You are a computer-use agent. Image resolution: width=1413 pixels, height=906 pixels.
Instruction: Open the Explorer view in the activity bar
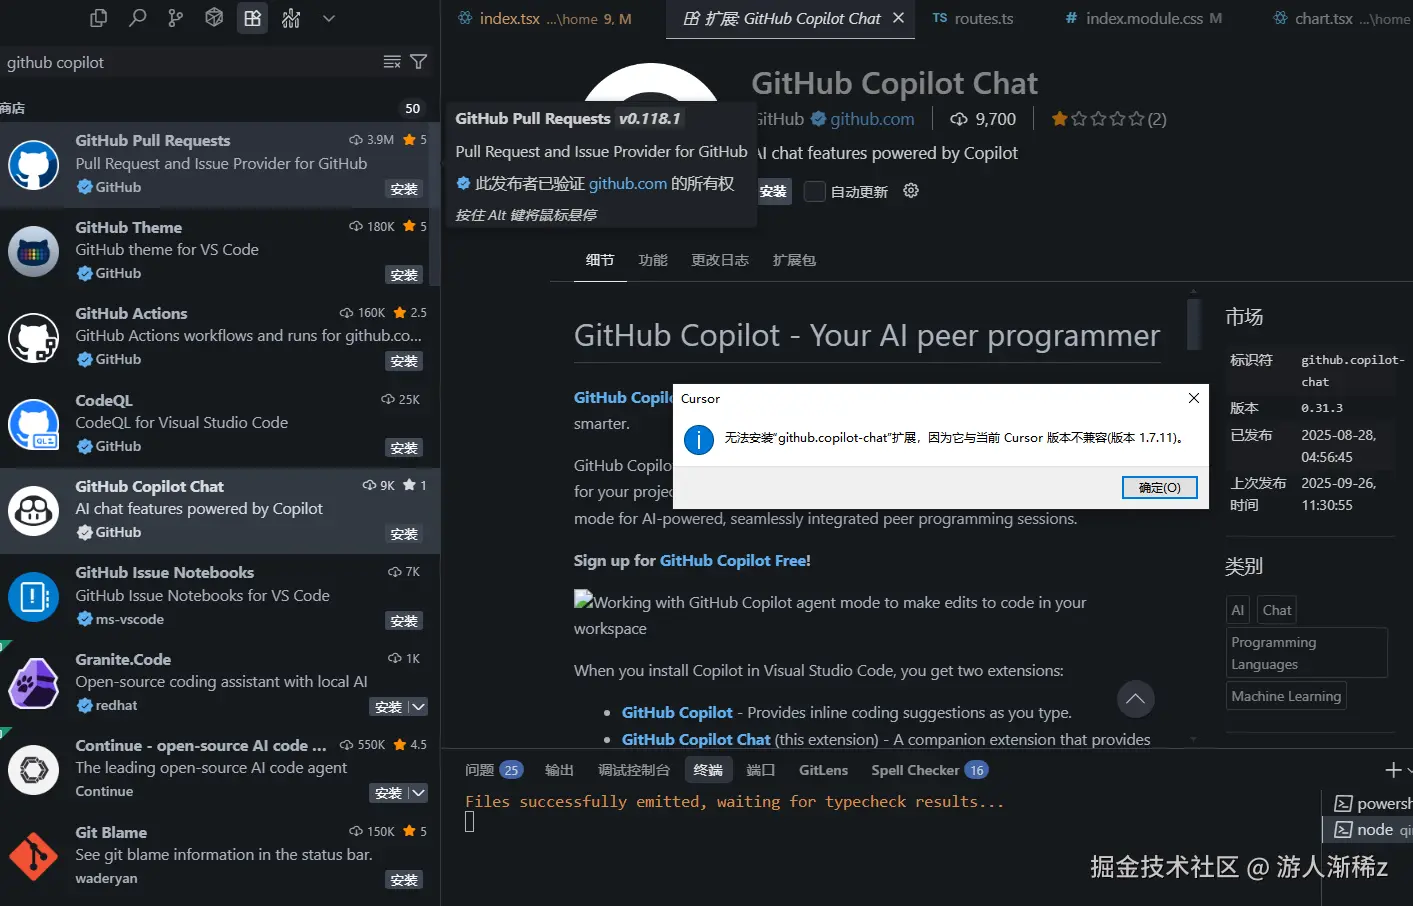coord(98,18)
